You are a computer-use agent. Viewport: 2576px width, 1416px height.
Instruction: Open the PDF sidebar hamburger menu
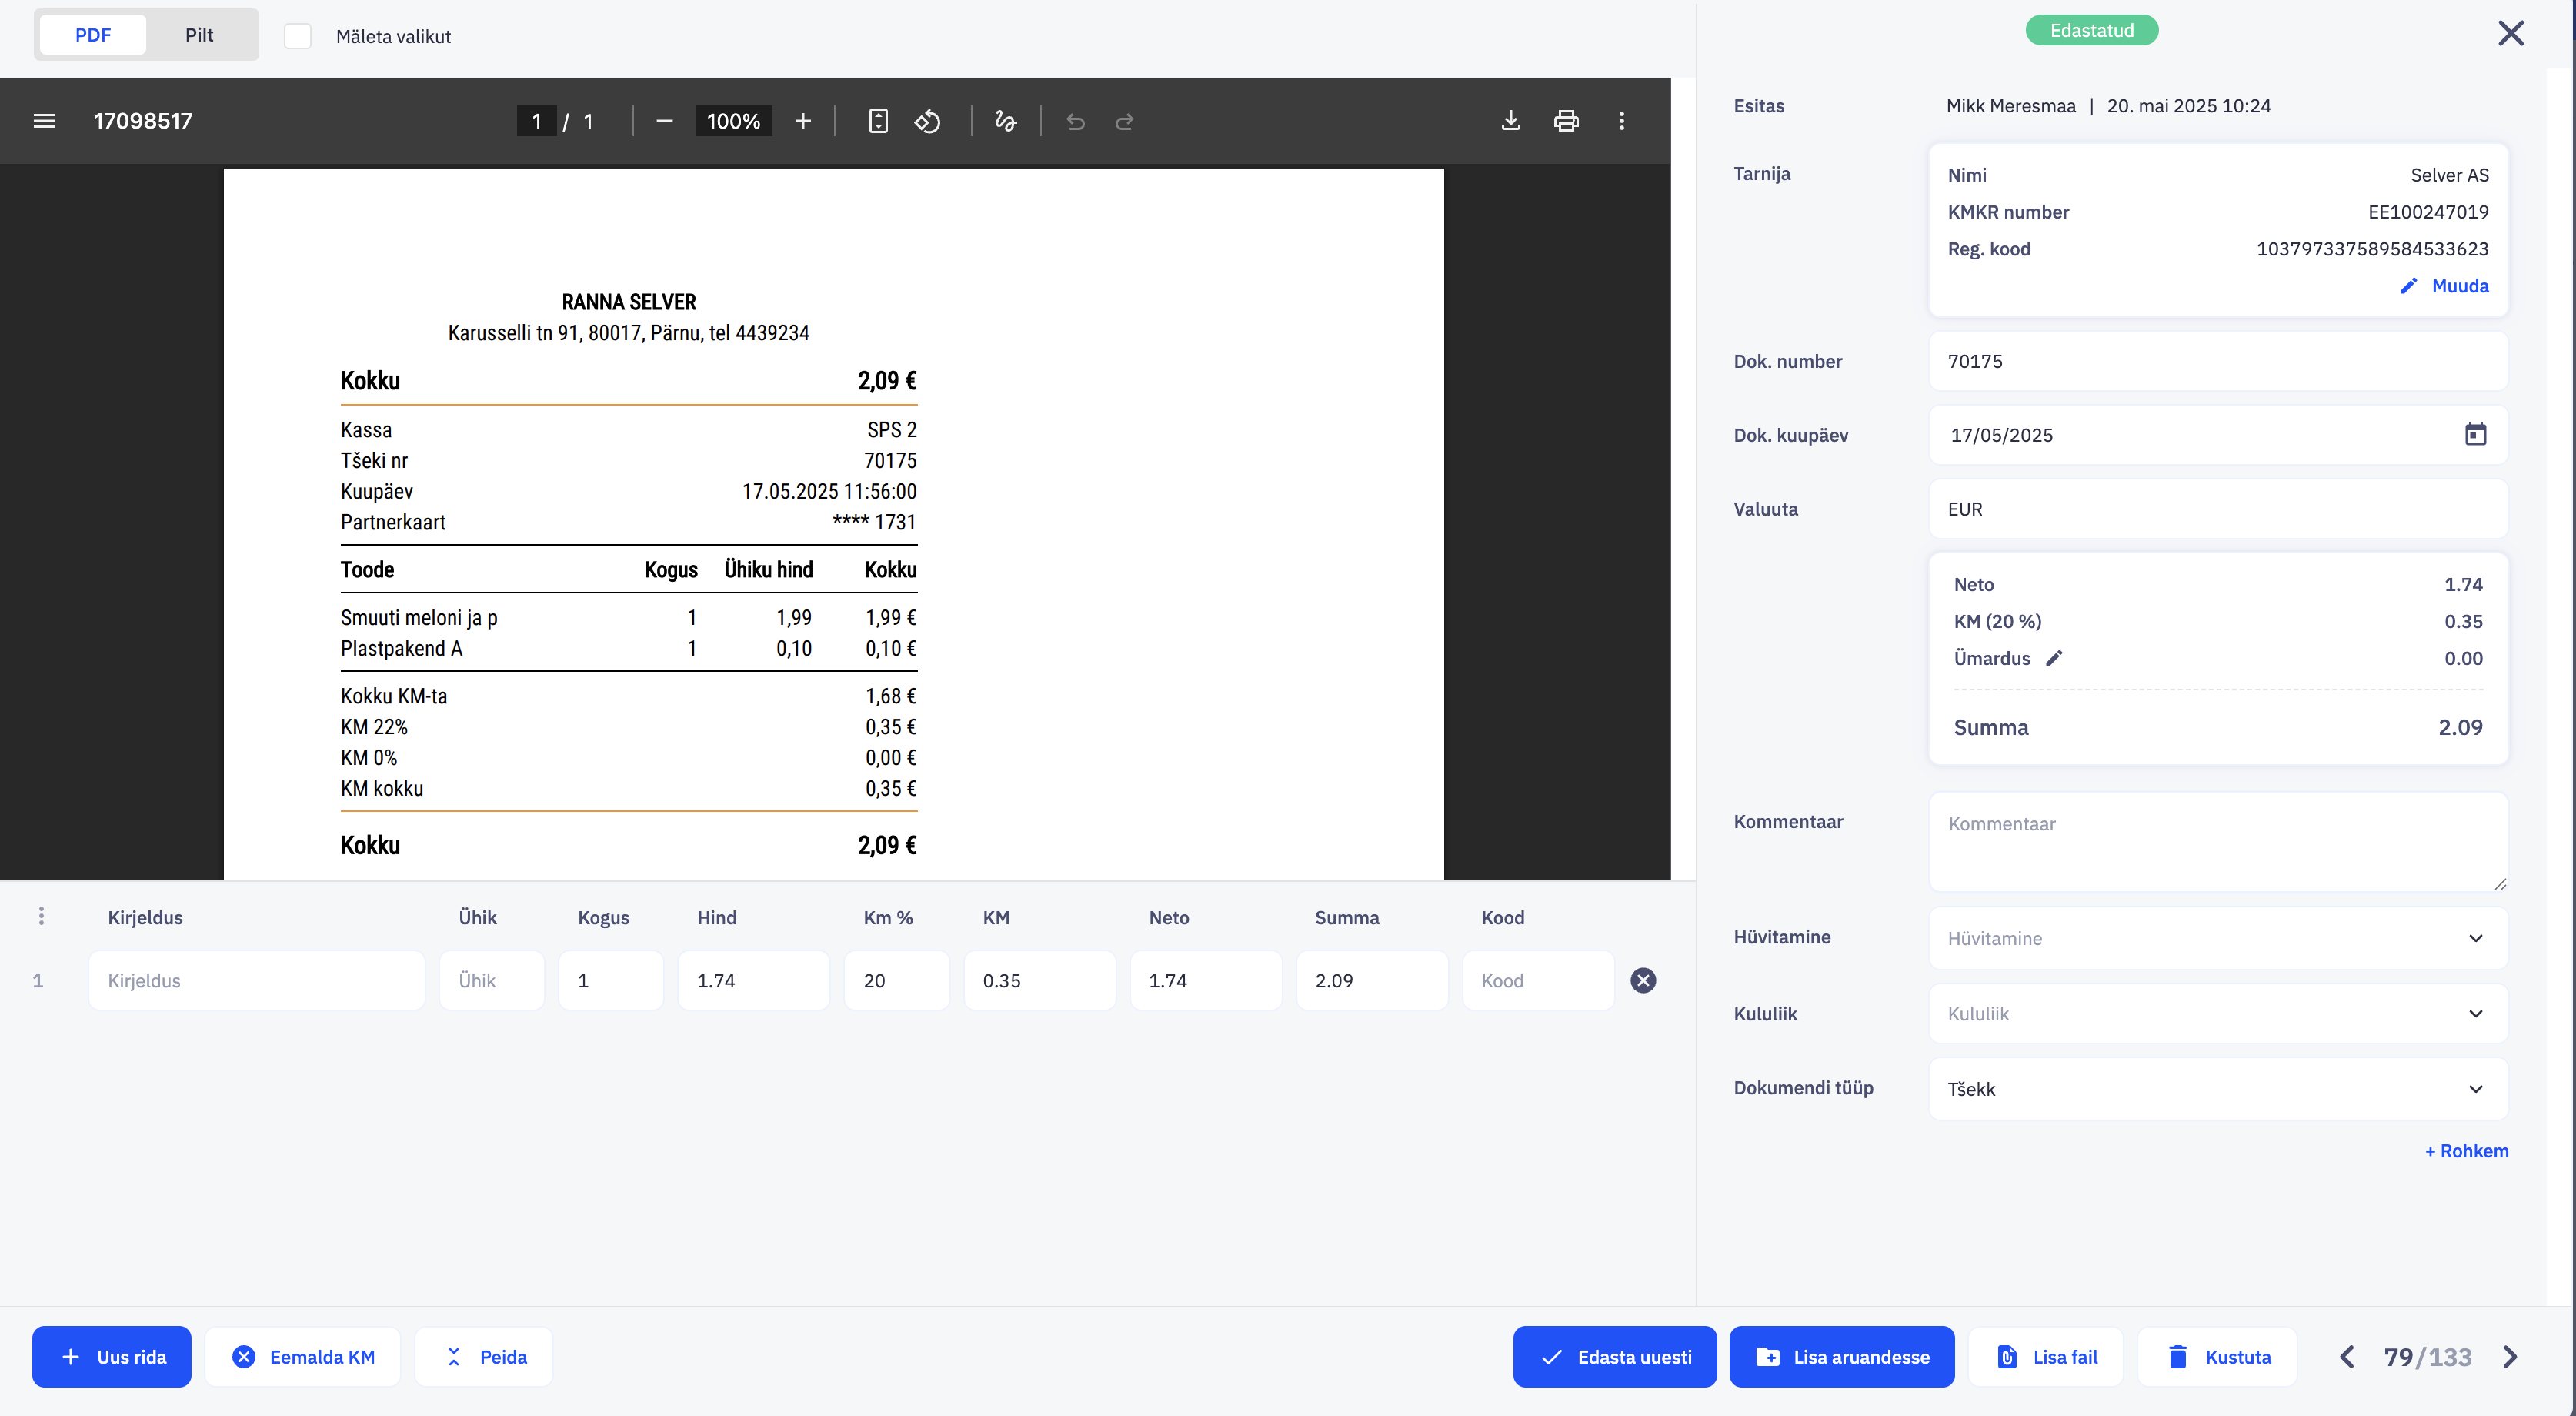[44, 121]
